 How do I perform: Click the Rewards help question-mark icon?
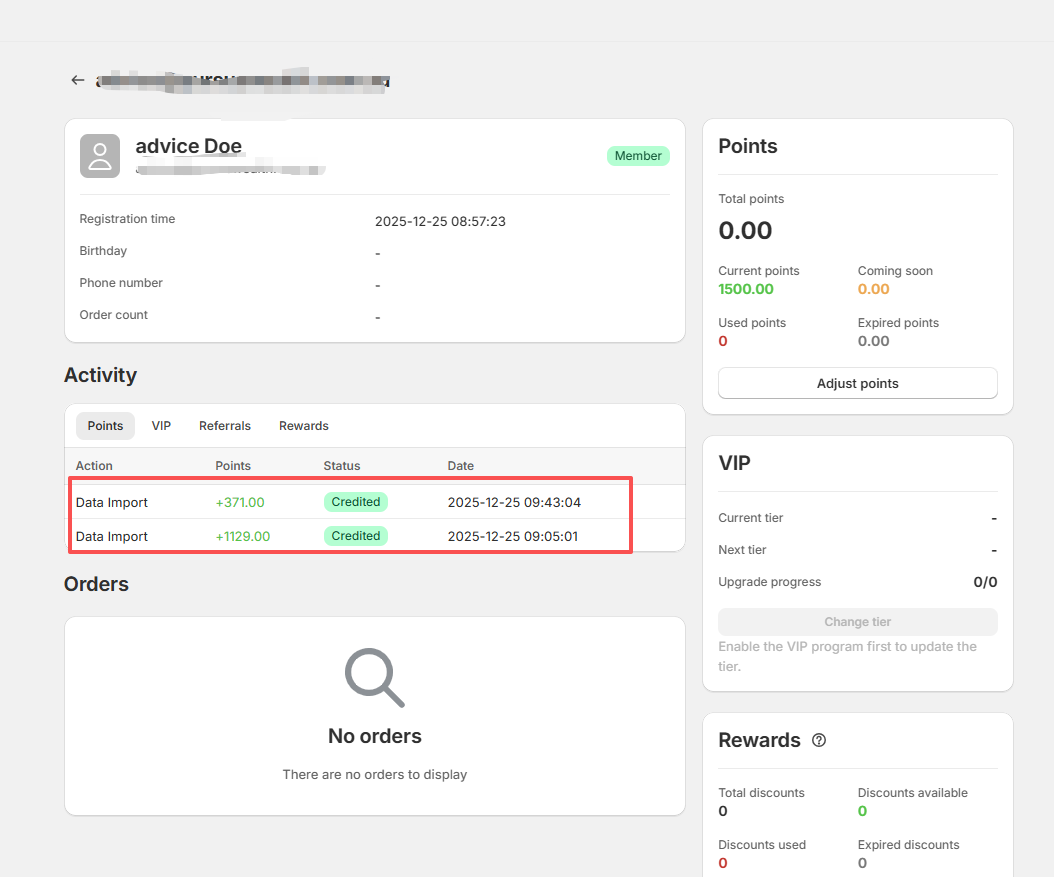pos(819,740)
